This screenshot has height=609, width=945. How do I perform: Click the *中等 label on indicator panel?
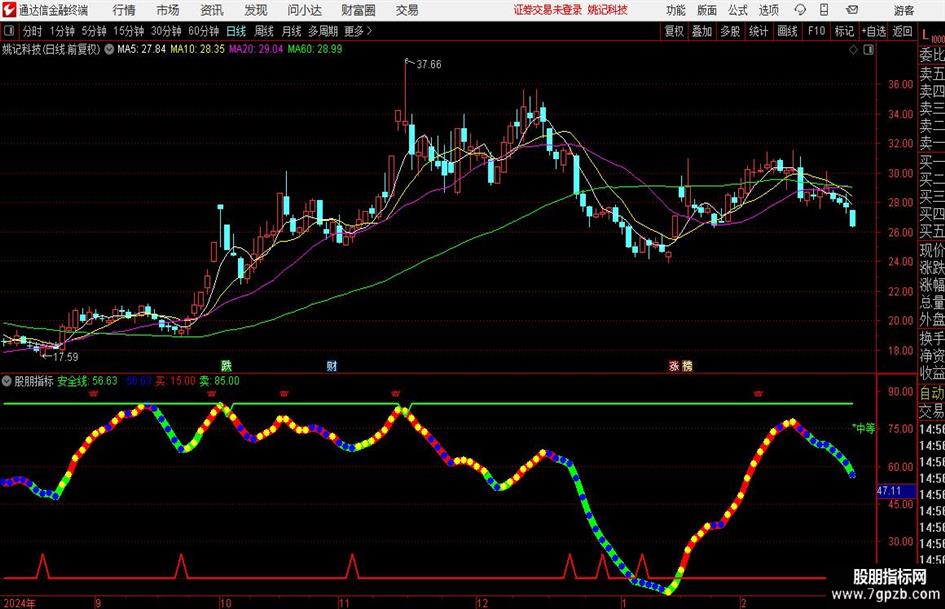click(863, 428)
